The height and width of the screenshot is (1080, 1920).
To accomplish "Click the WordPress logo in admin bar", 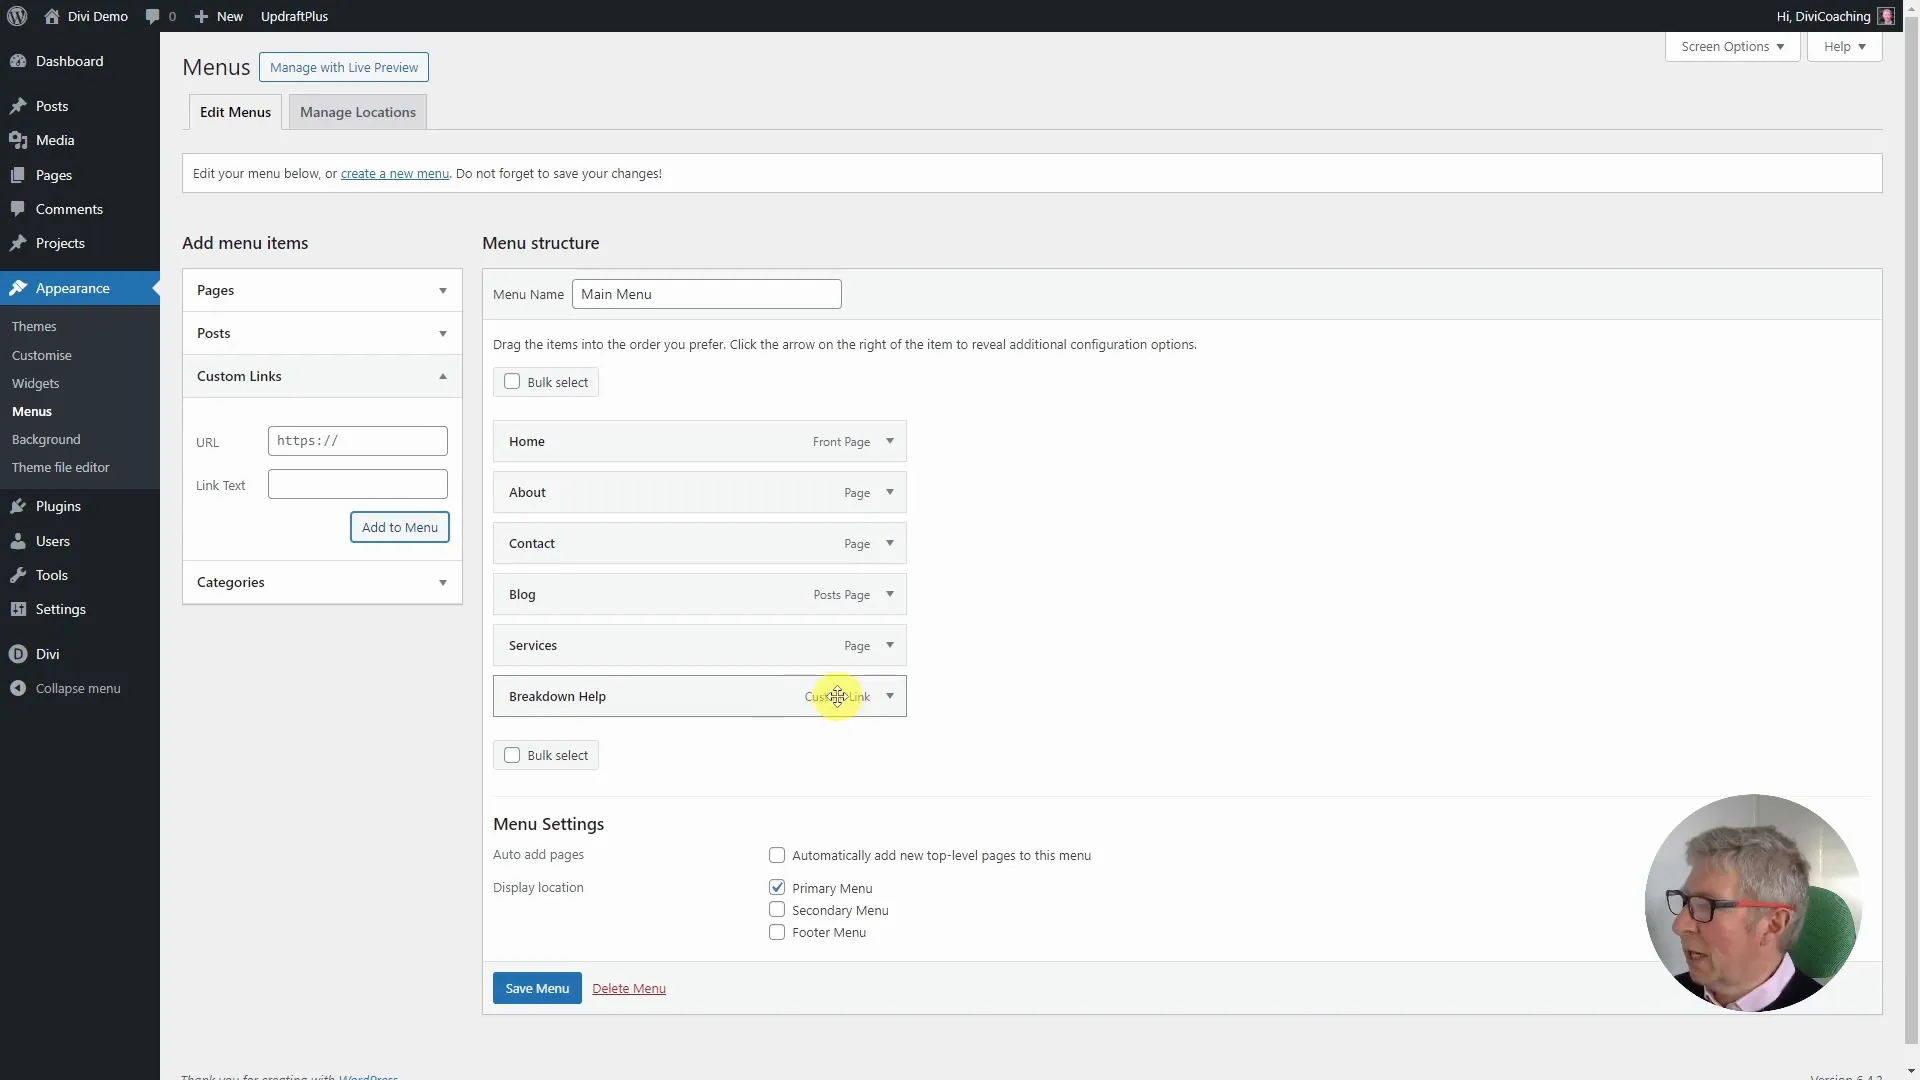I will (16, 16).
